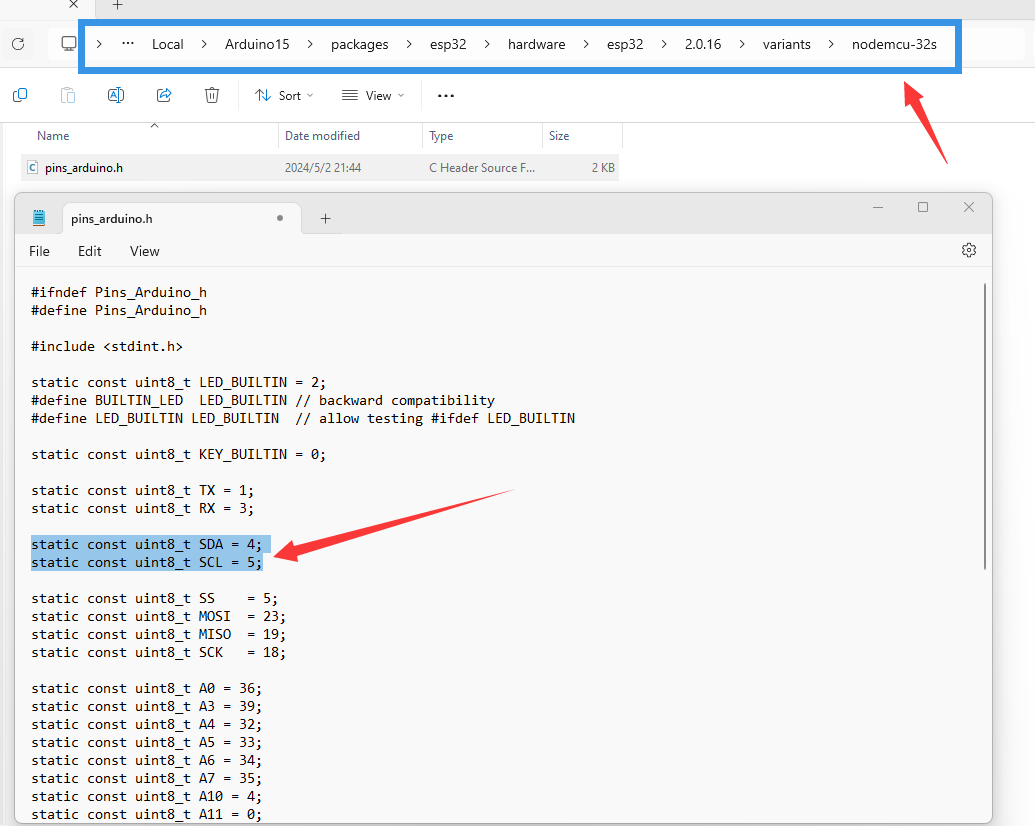The image size is (1035, 826).
Task: Expand hidden breadcrumb folders ellipsis
Action: point(128,44)
